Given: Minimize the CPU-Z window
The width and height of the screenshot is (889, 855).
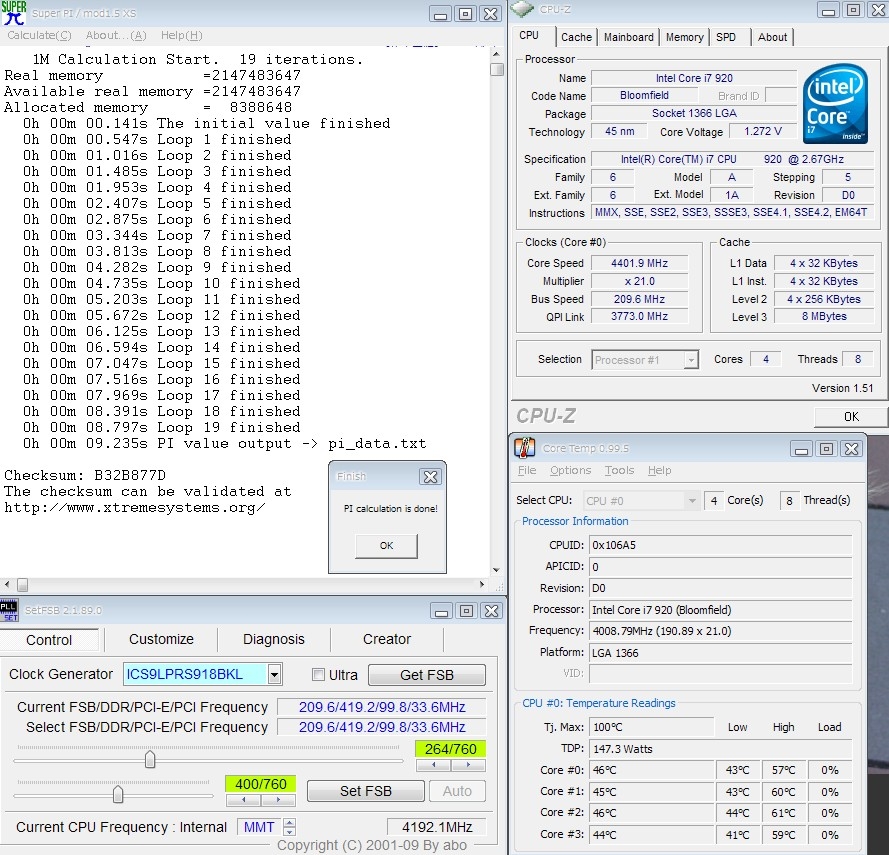Looking at the screenshot, I should (828, 10).
